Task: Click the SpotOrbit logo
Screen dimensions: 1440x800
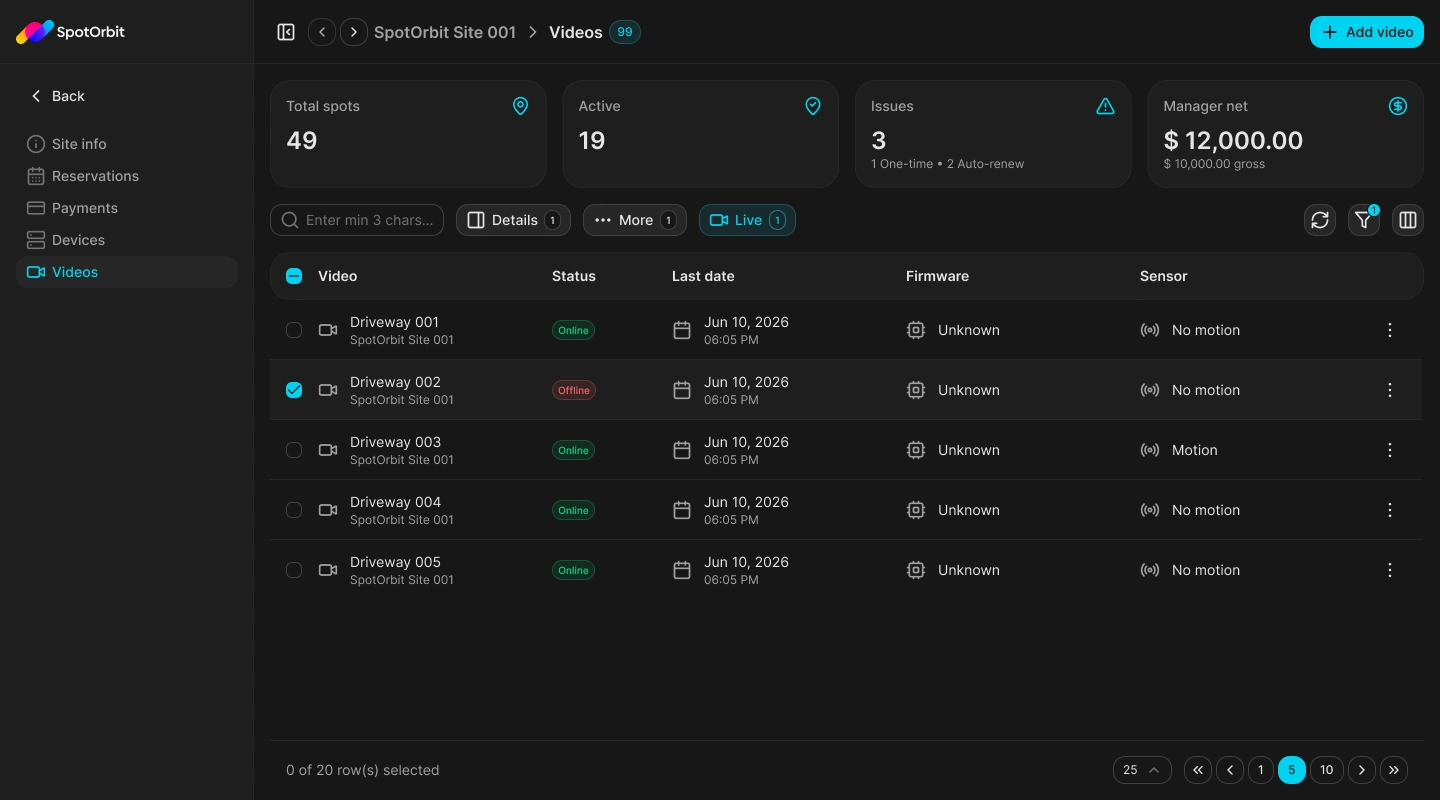Action: tap(70, 32)
